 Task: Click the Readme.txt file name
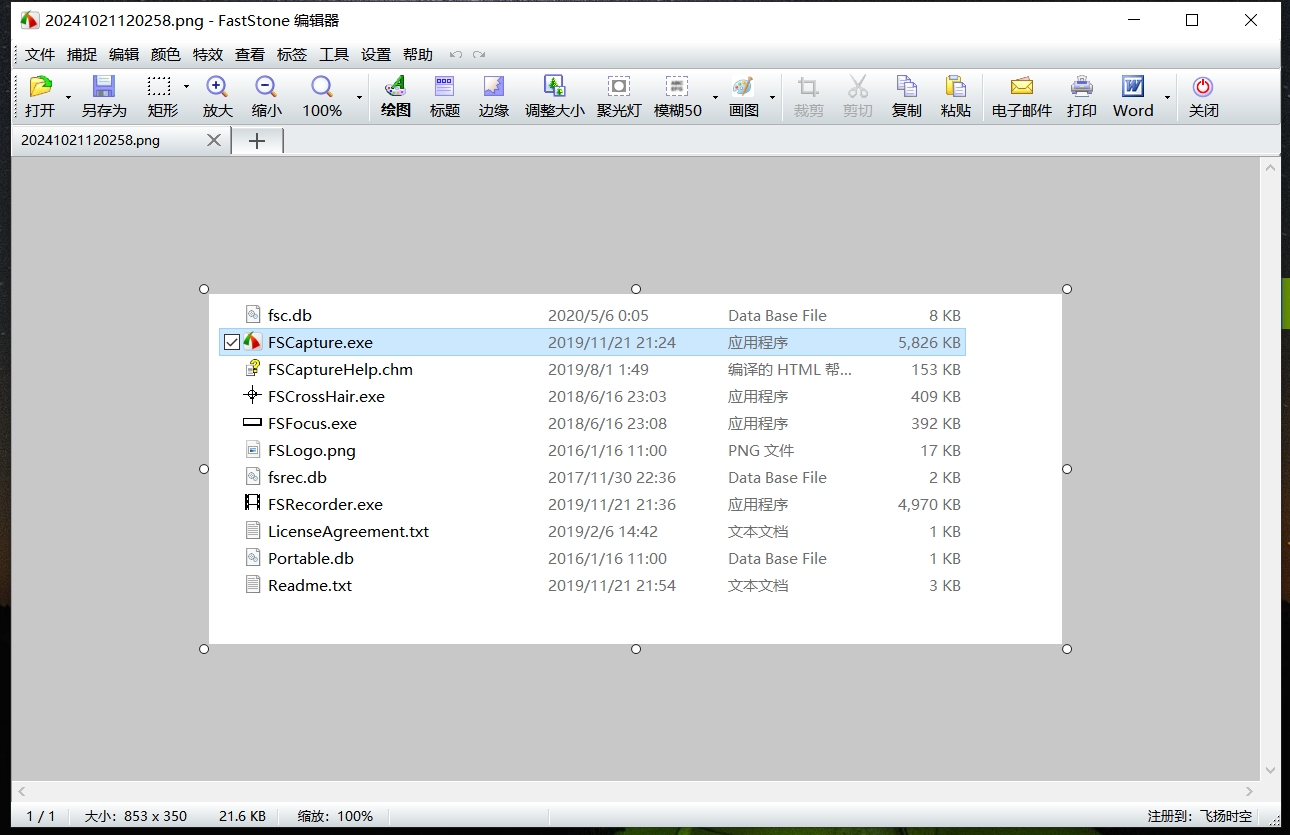click(310, 585)
